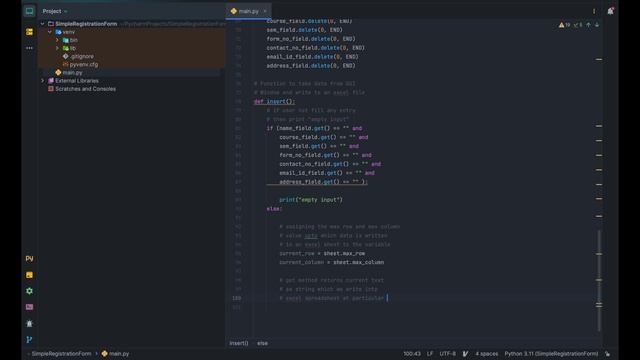Click the address_field.delete(0, END) line
The height and width of the screenshot is (360, 640).
pyautogui.click(x=311, y=66)
